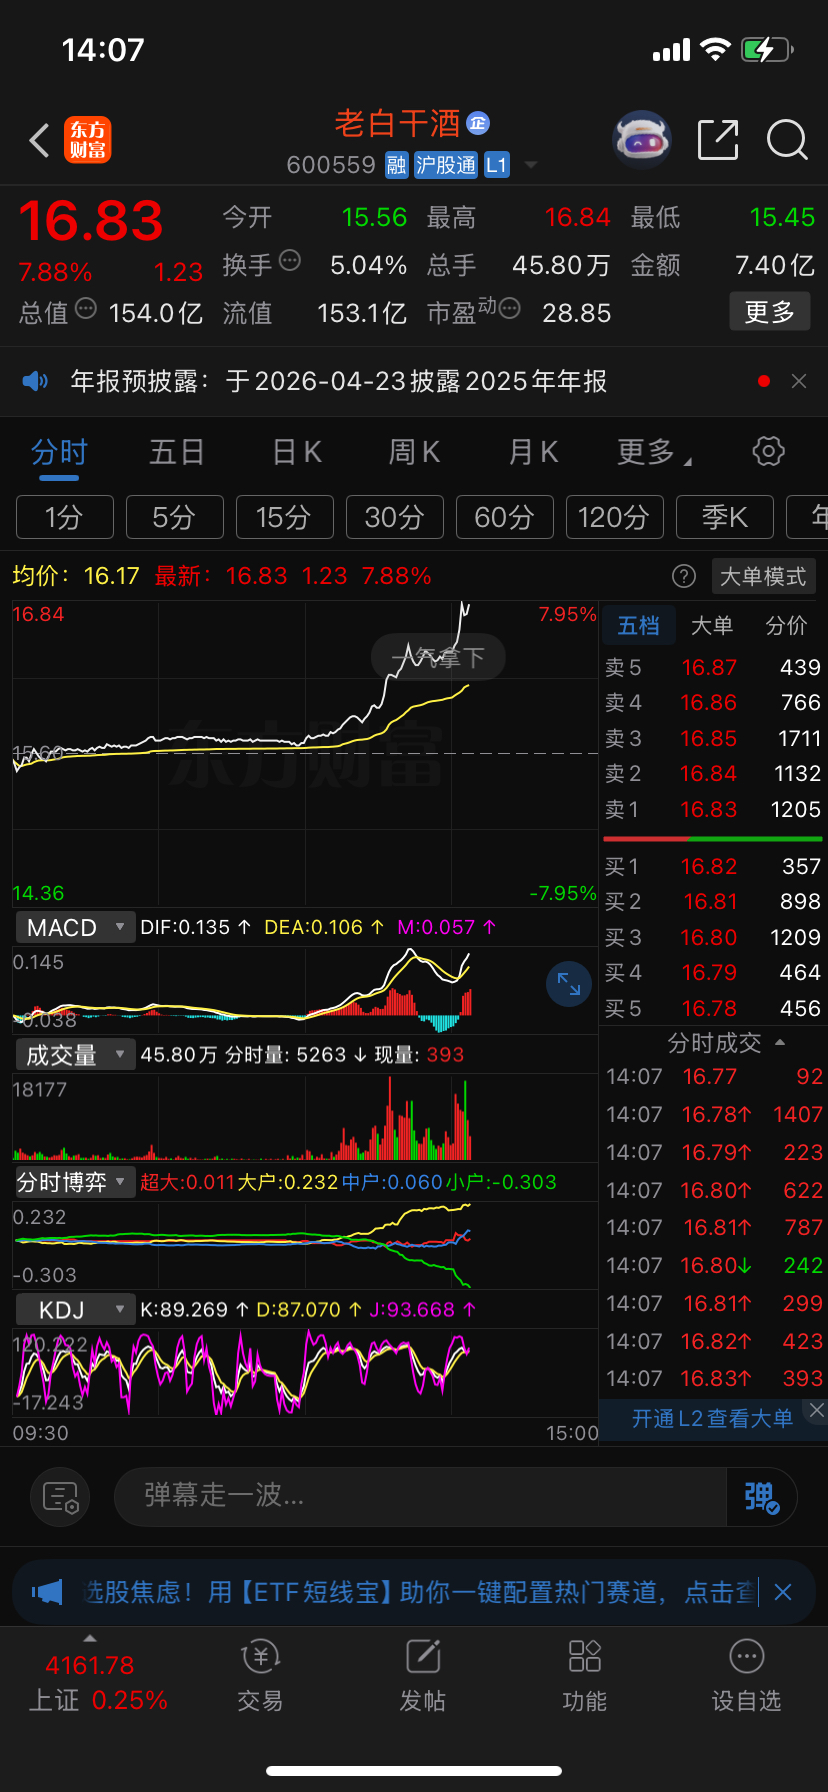Tap the megaphone banner icon
Image resolution: width=828 pixels, height=1792 pixels.
(47, 1592)
